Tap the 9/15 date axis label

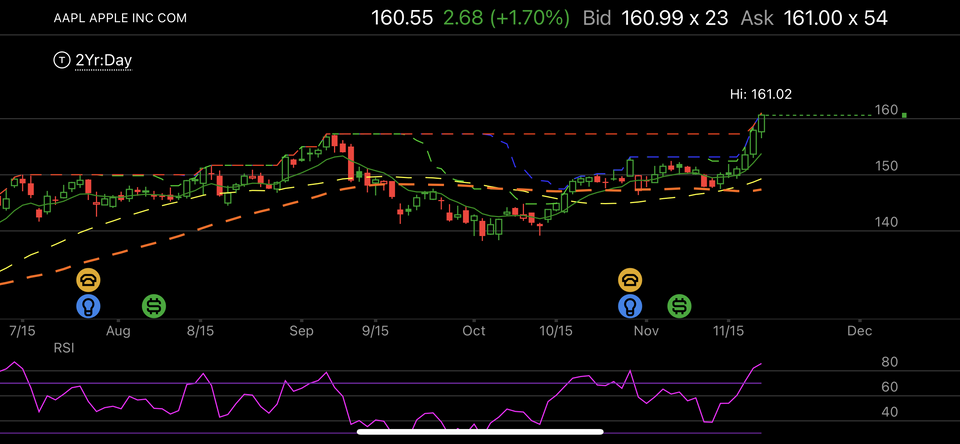376,331
